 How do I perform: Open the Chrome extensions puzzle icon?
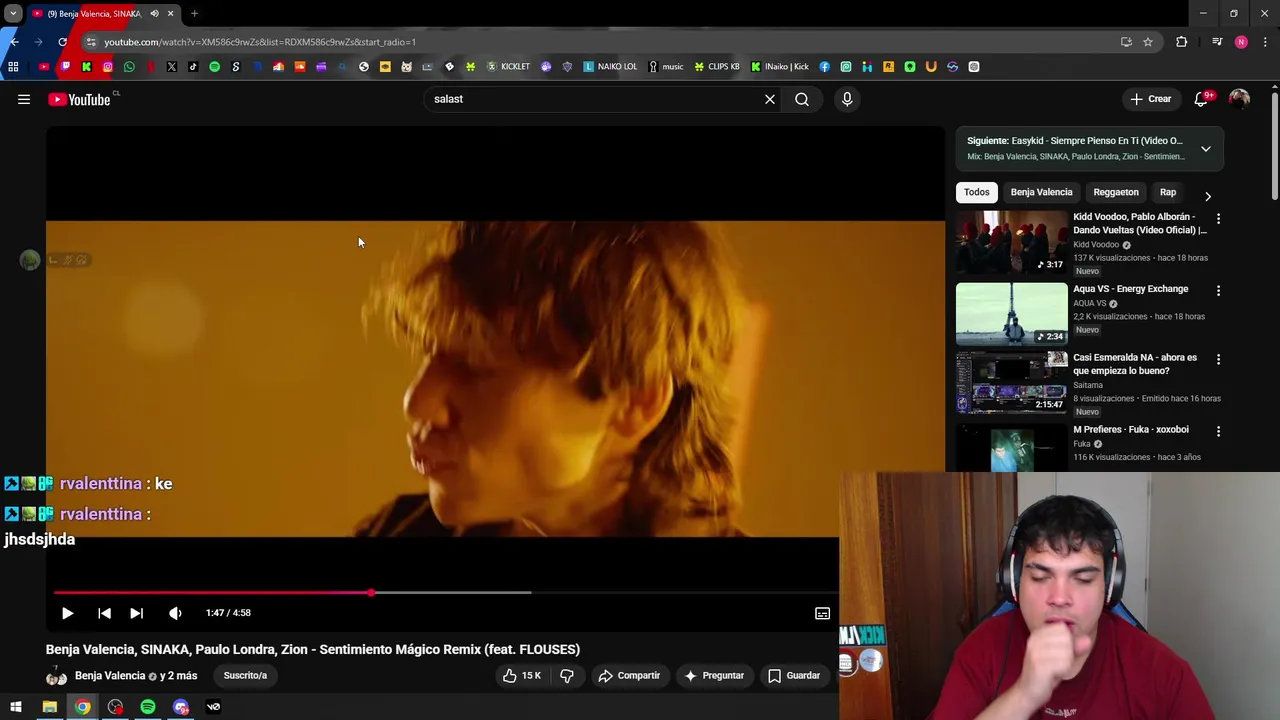(x=1182, y=42)
